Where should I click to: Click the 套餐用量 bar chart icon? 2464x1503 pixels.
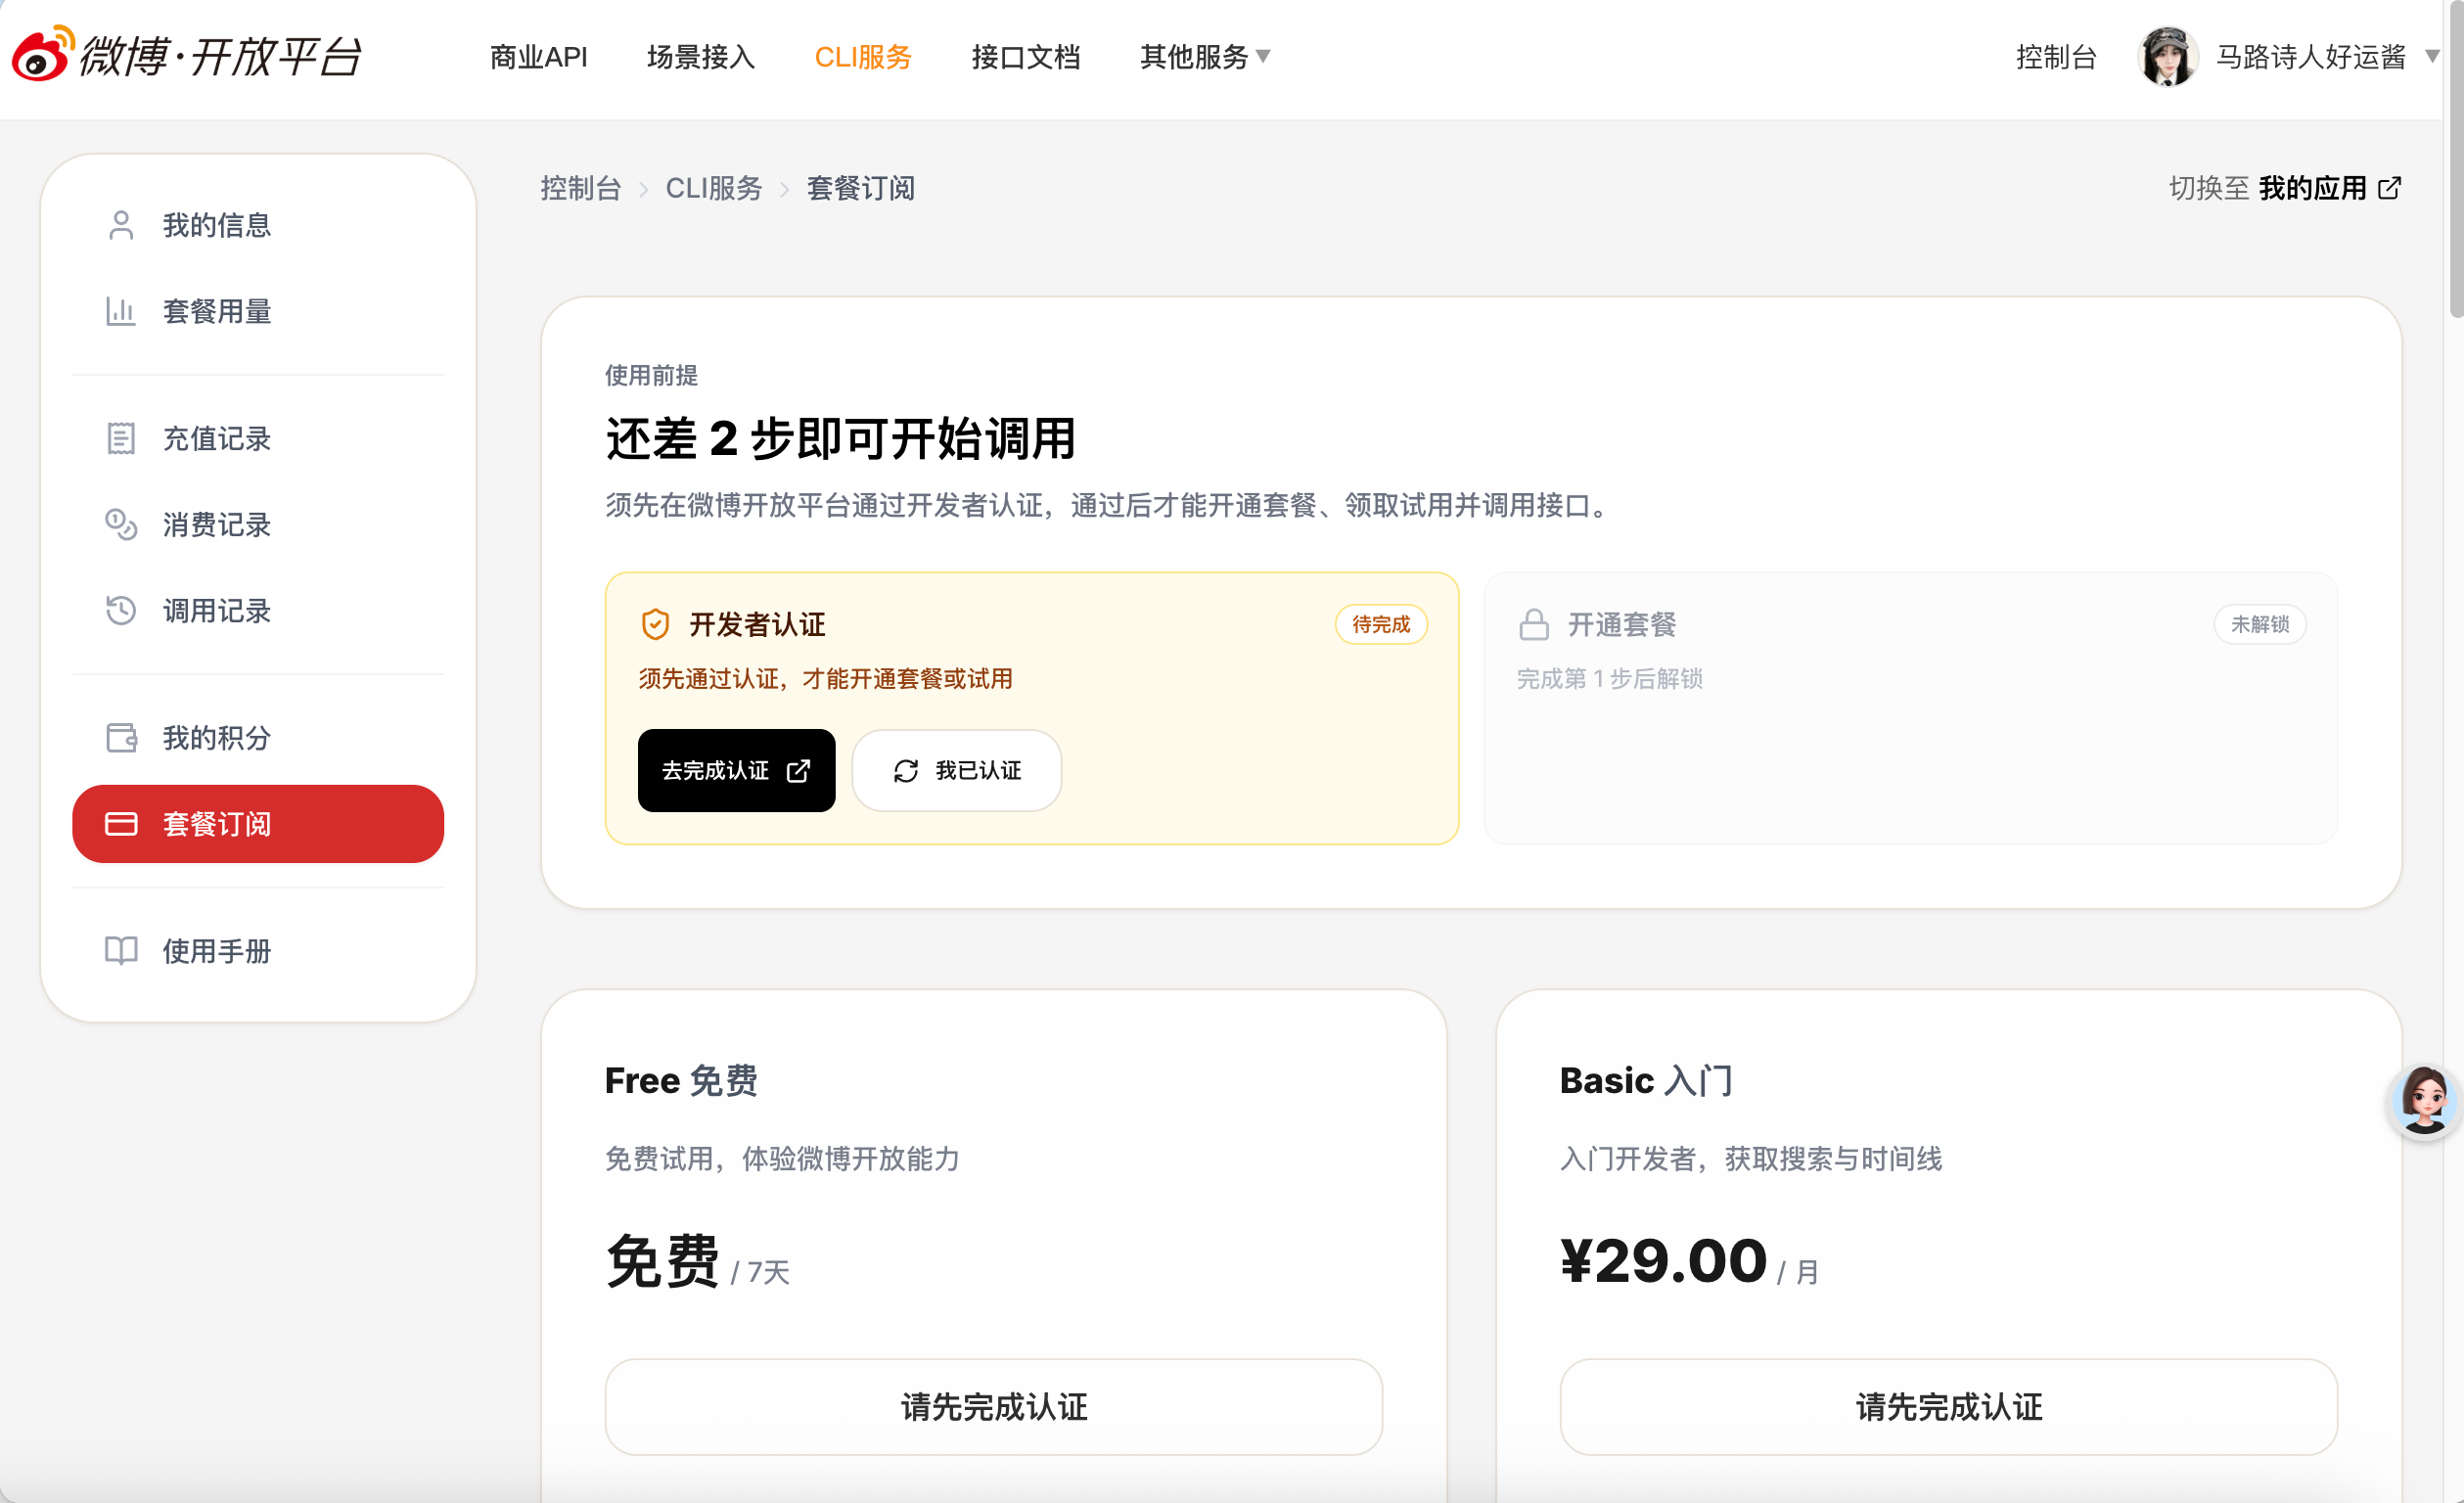121,311
